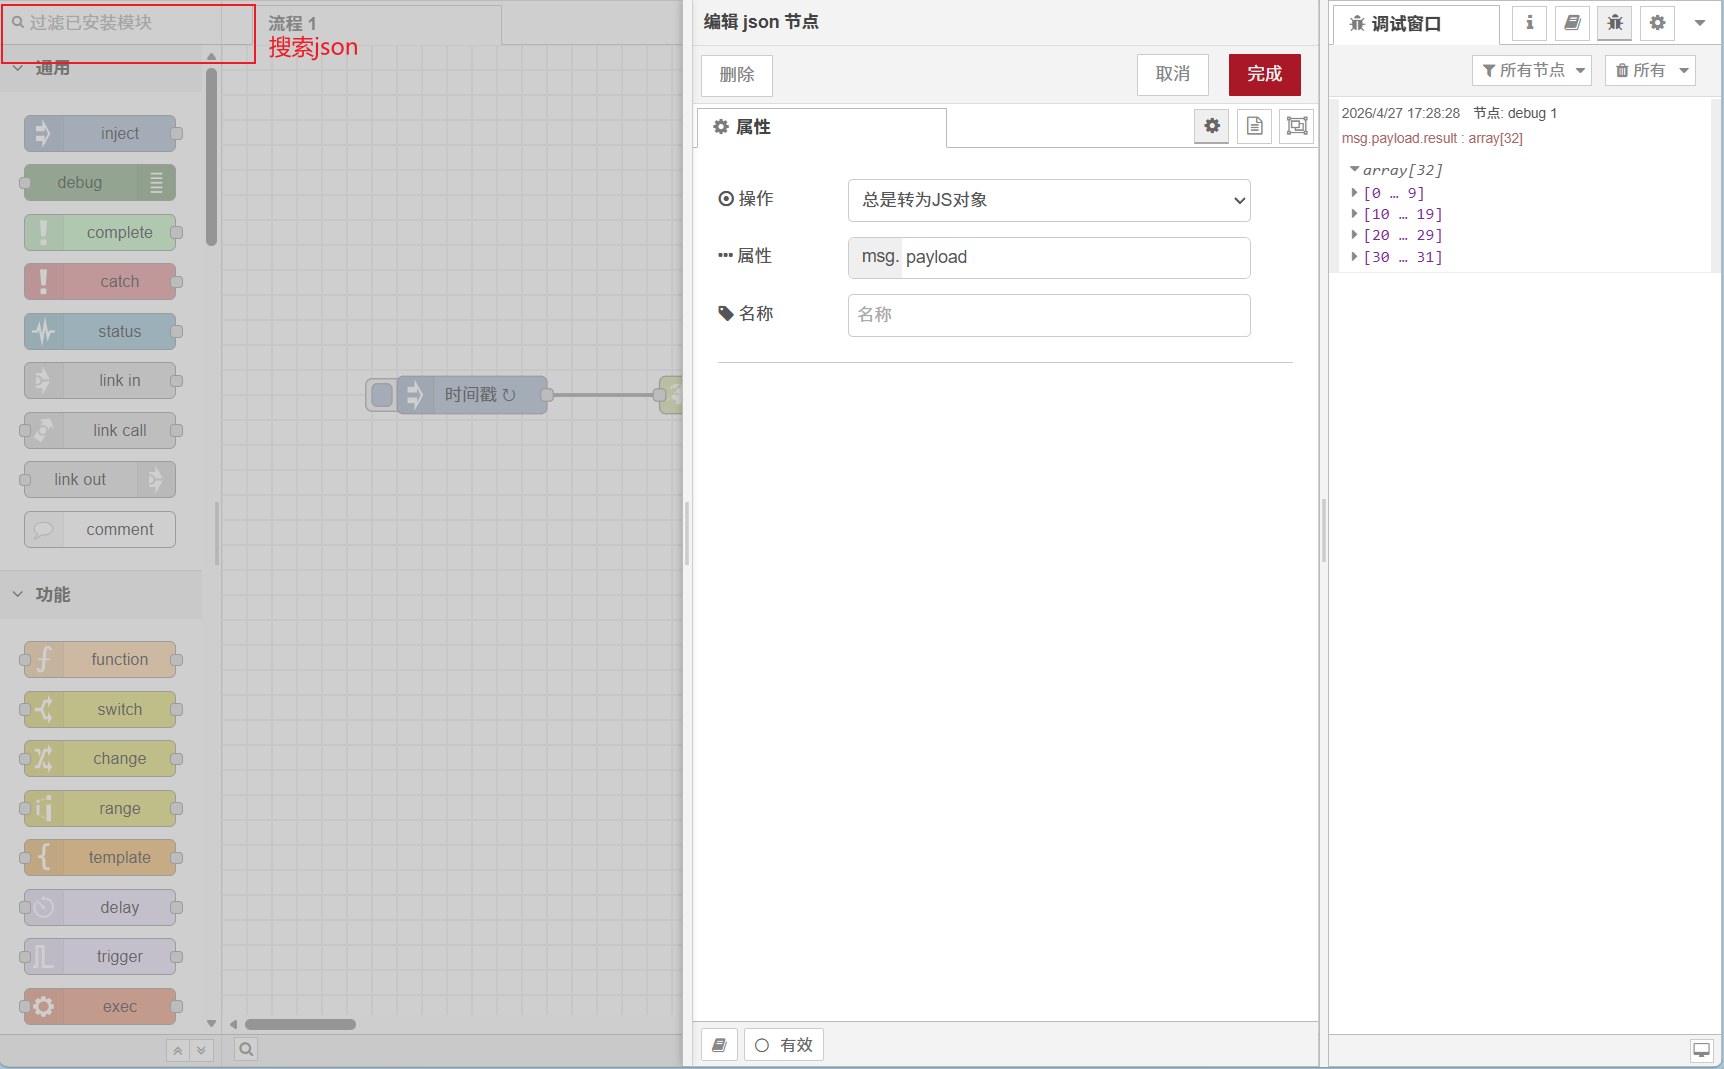Open the 操作 action dropdown
Screen dimensions: 1724x1069
pyautogui.click(x=1049, y=200)
